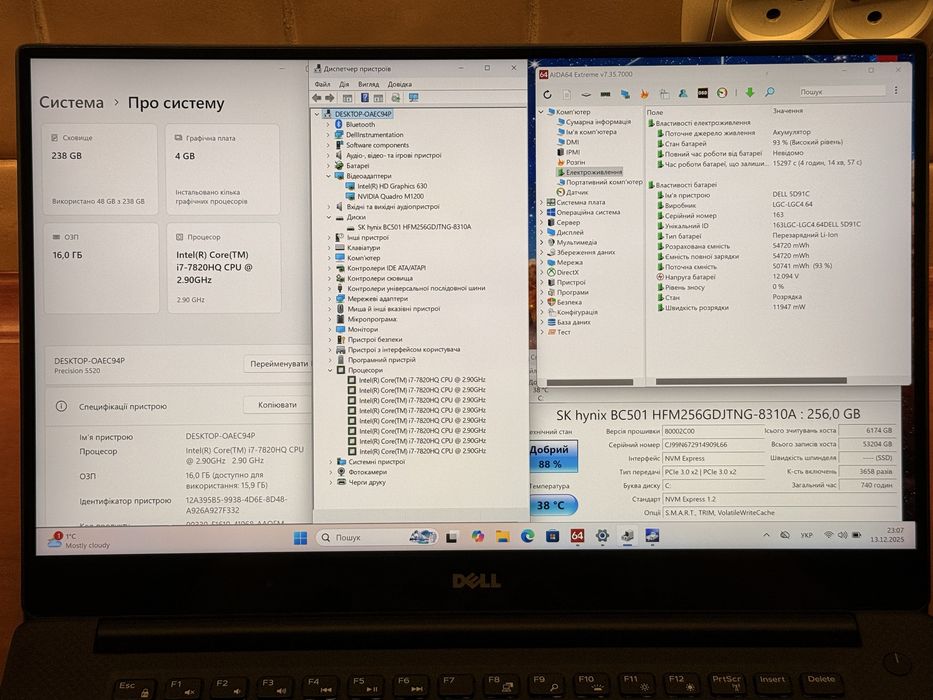933x700 pixels.
Task: Collapse the Диски node
Action: click(328, 217)
